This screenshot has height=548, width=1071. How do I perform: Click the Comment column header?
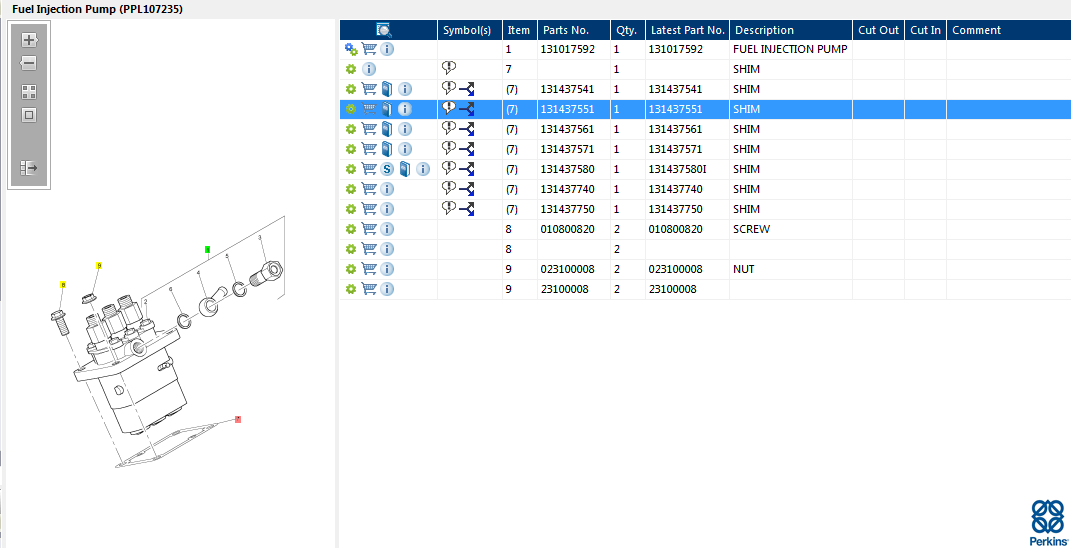pyautogui.click(x=1009, y=30)
